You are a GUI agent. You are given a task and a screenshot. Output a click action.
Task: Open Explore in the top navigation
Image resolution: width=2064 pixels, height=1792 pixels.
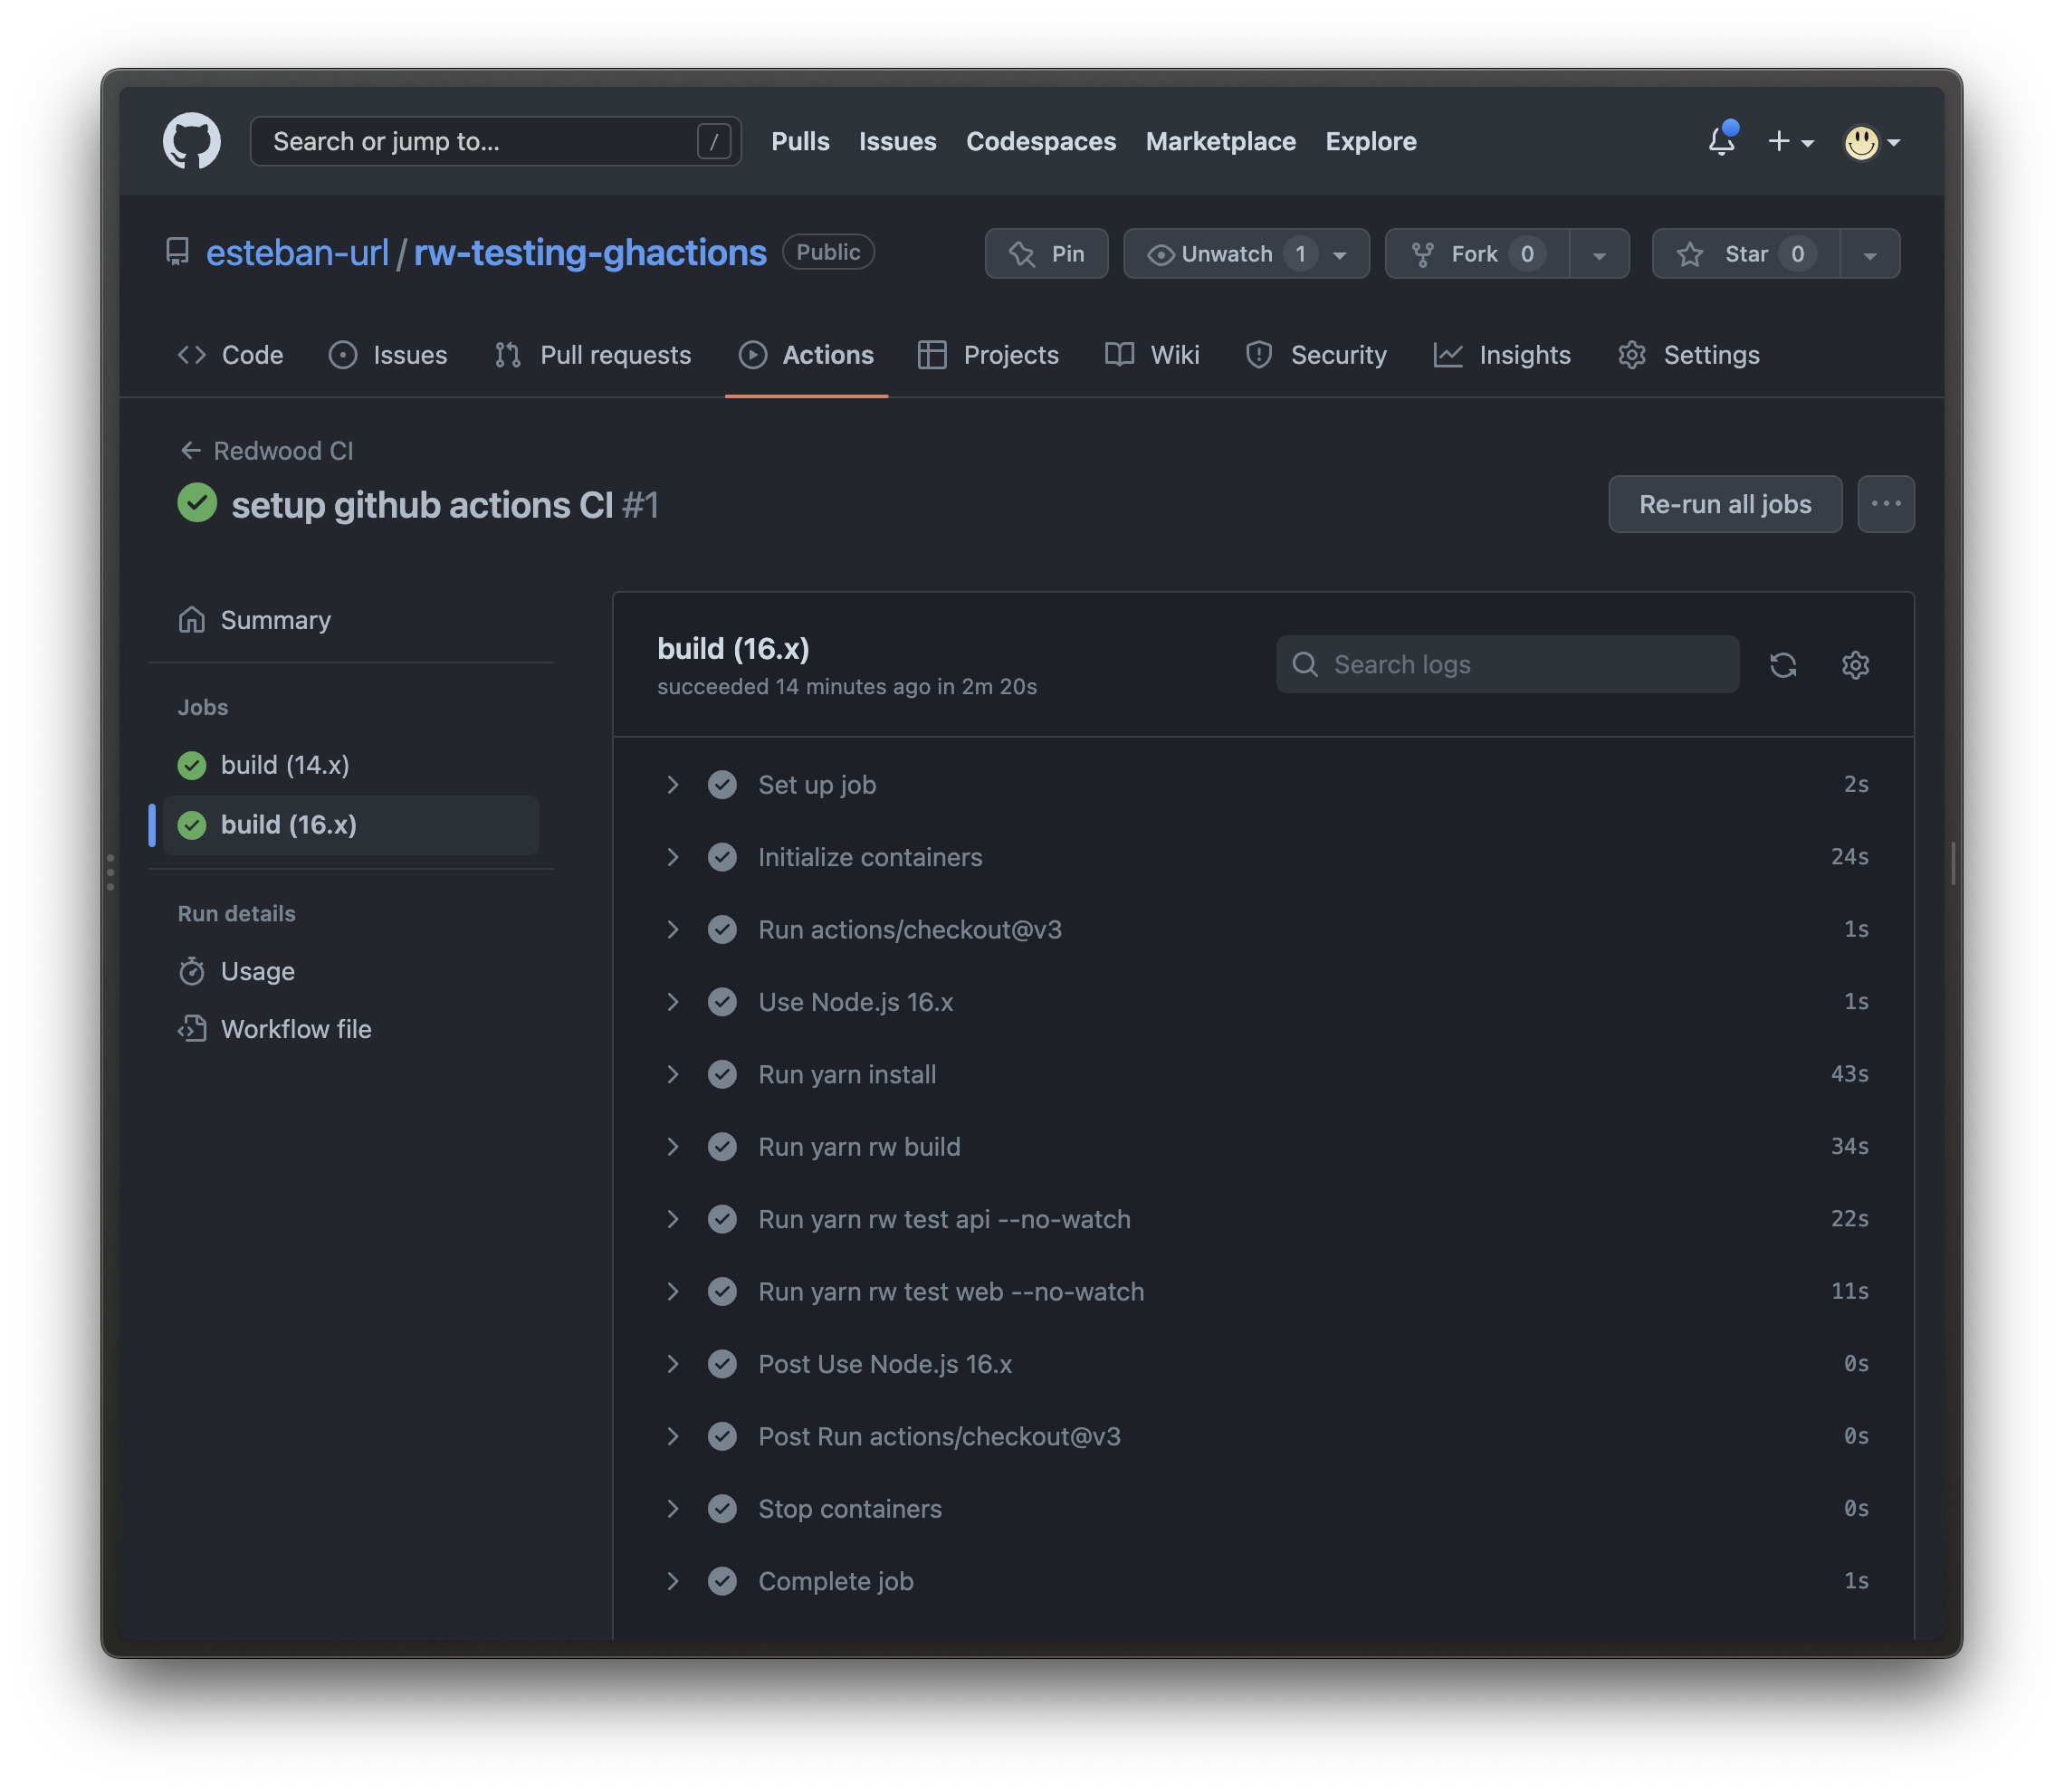tap(1370, 141)
